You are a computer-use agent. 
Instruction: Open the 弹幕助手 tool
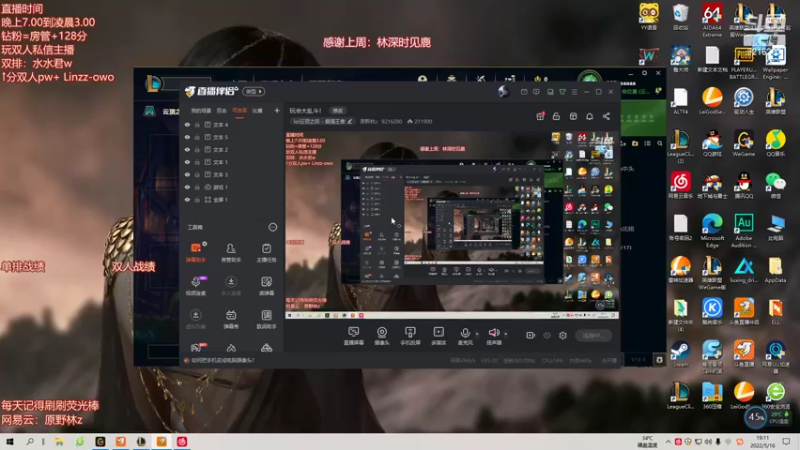(x=196, y=252)
